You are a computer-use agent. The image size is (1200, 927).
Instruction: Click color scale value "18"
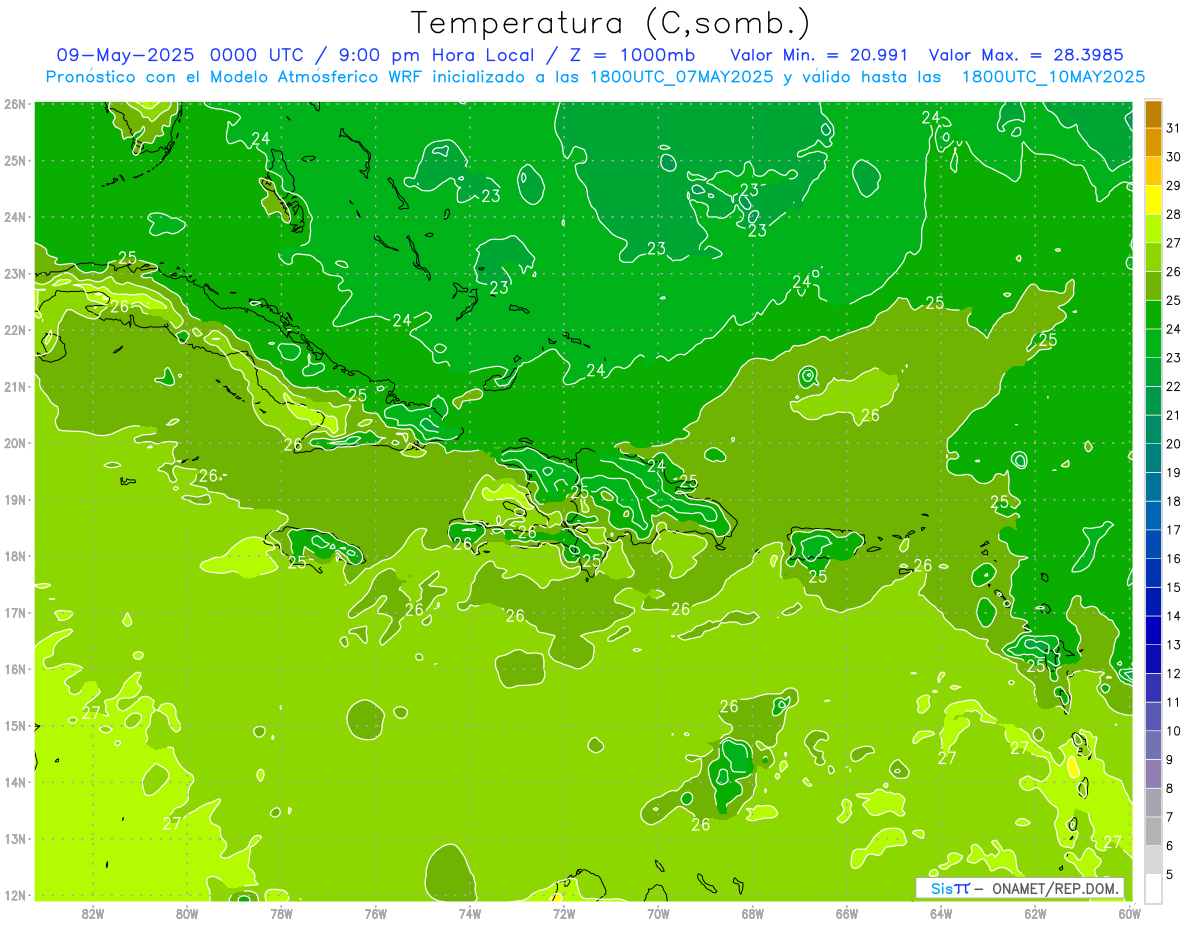(1174, 501)
